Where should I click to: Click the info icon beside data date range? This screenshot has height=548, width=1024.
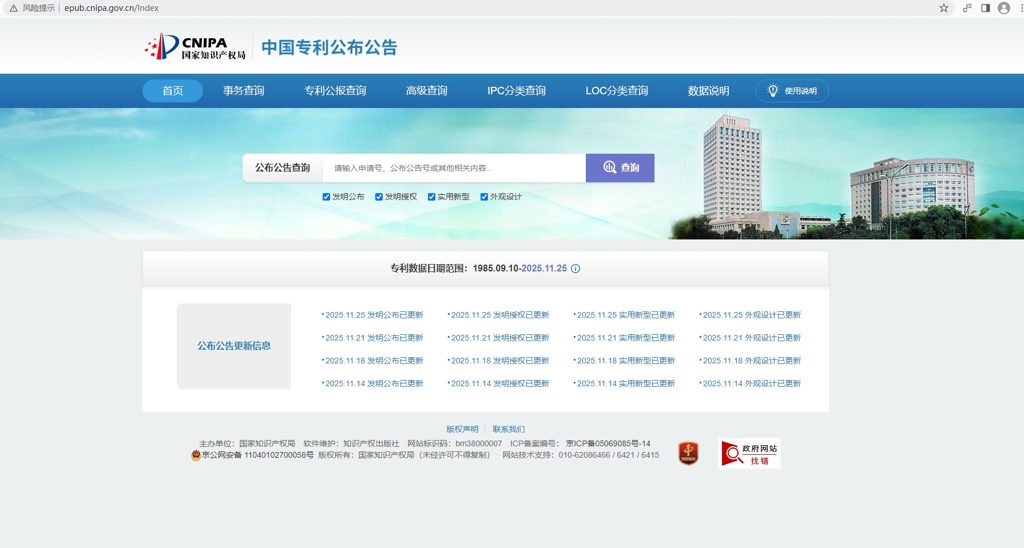pos(575,268)
